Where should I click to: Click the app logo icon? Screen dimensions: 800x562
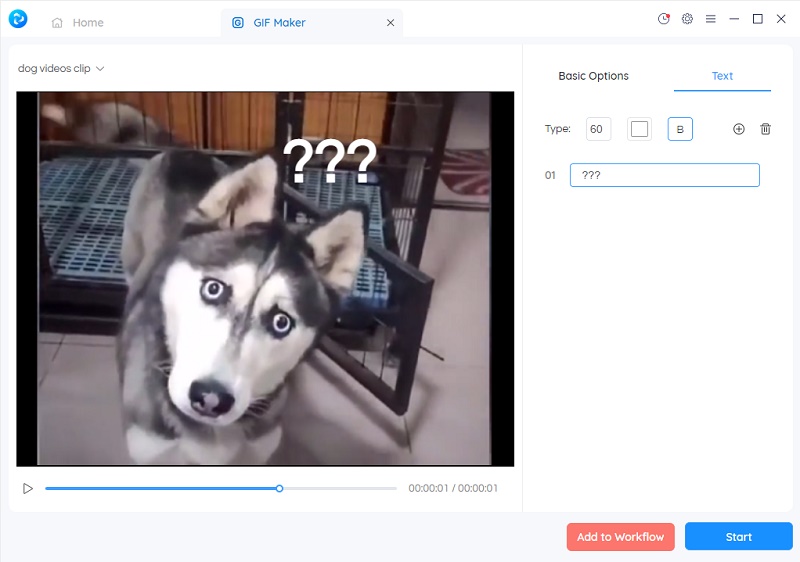pyautogui.click(x=18, y=19)
